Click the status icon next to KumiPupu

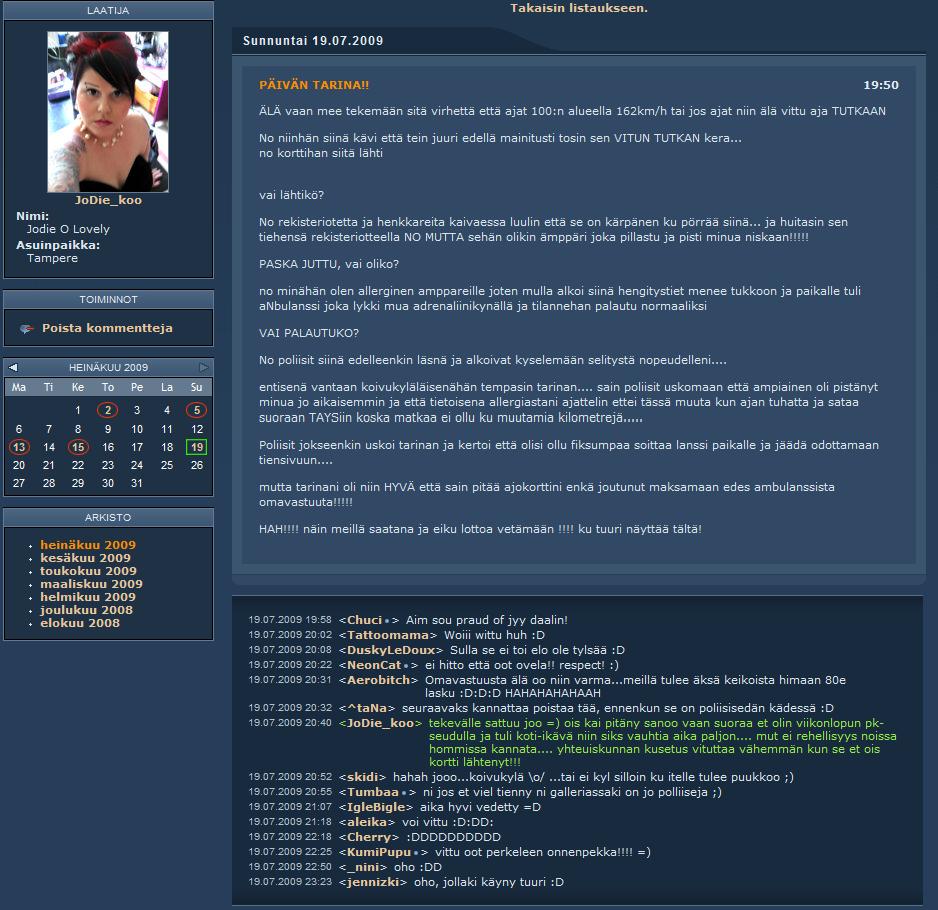414,852
